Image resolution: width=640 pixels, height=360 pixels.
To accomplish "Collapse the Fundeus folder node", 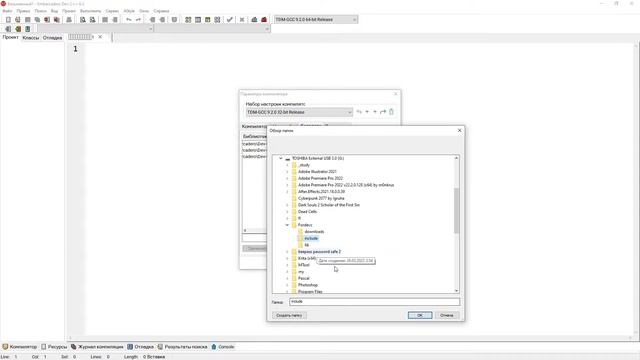I will tap(287, 225).
